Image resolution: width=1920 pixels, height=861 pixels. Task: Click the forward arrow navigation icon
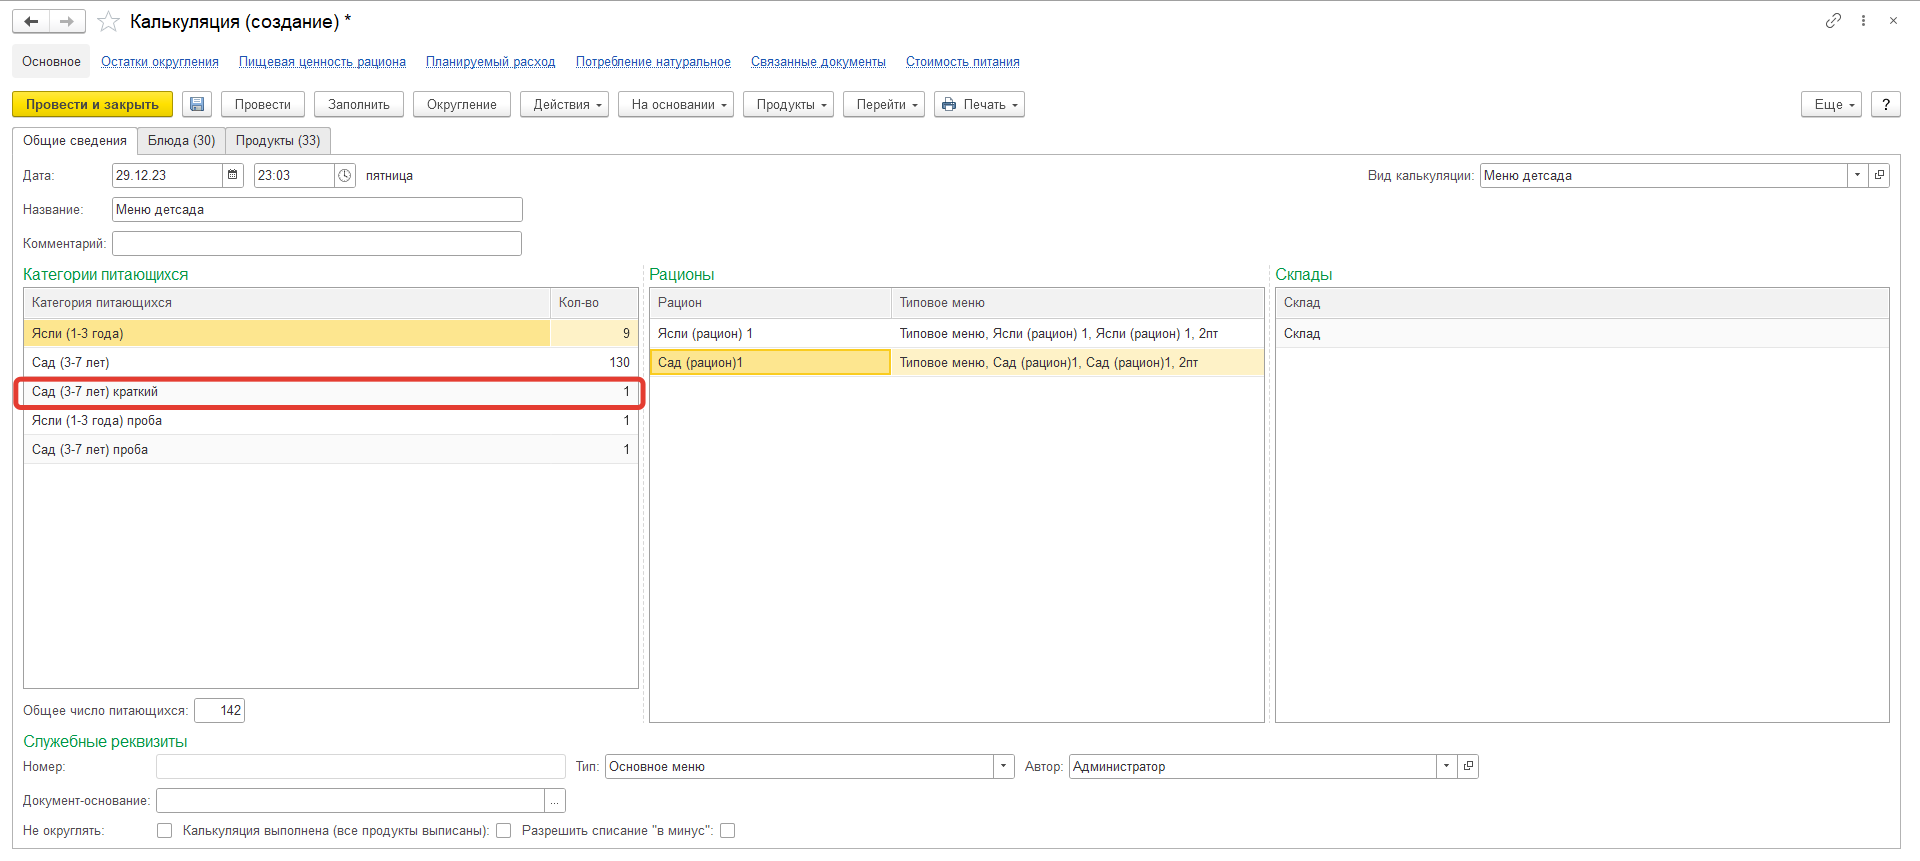pos(67,21)
